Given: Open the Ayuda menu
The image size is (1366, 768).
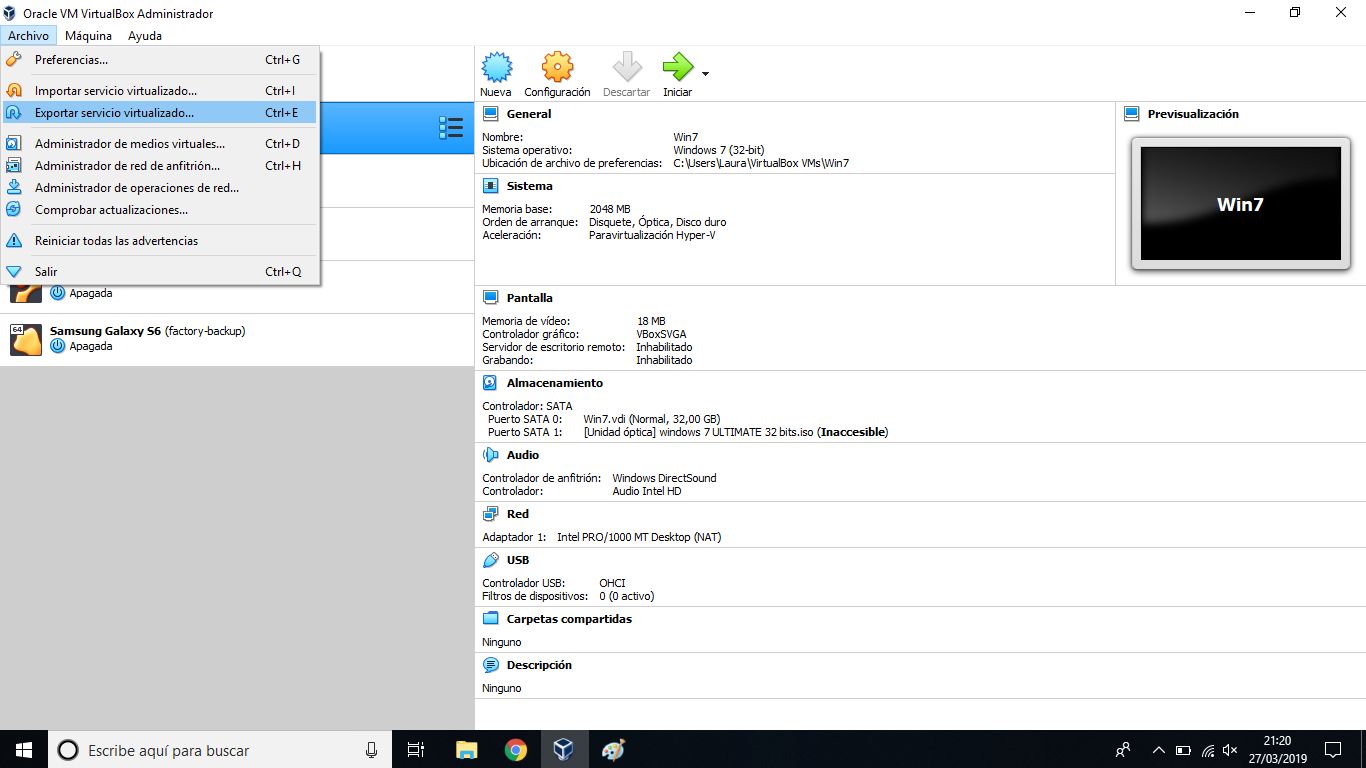Looking at the screenshot, I should point(144,36).
